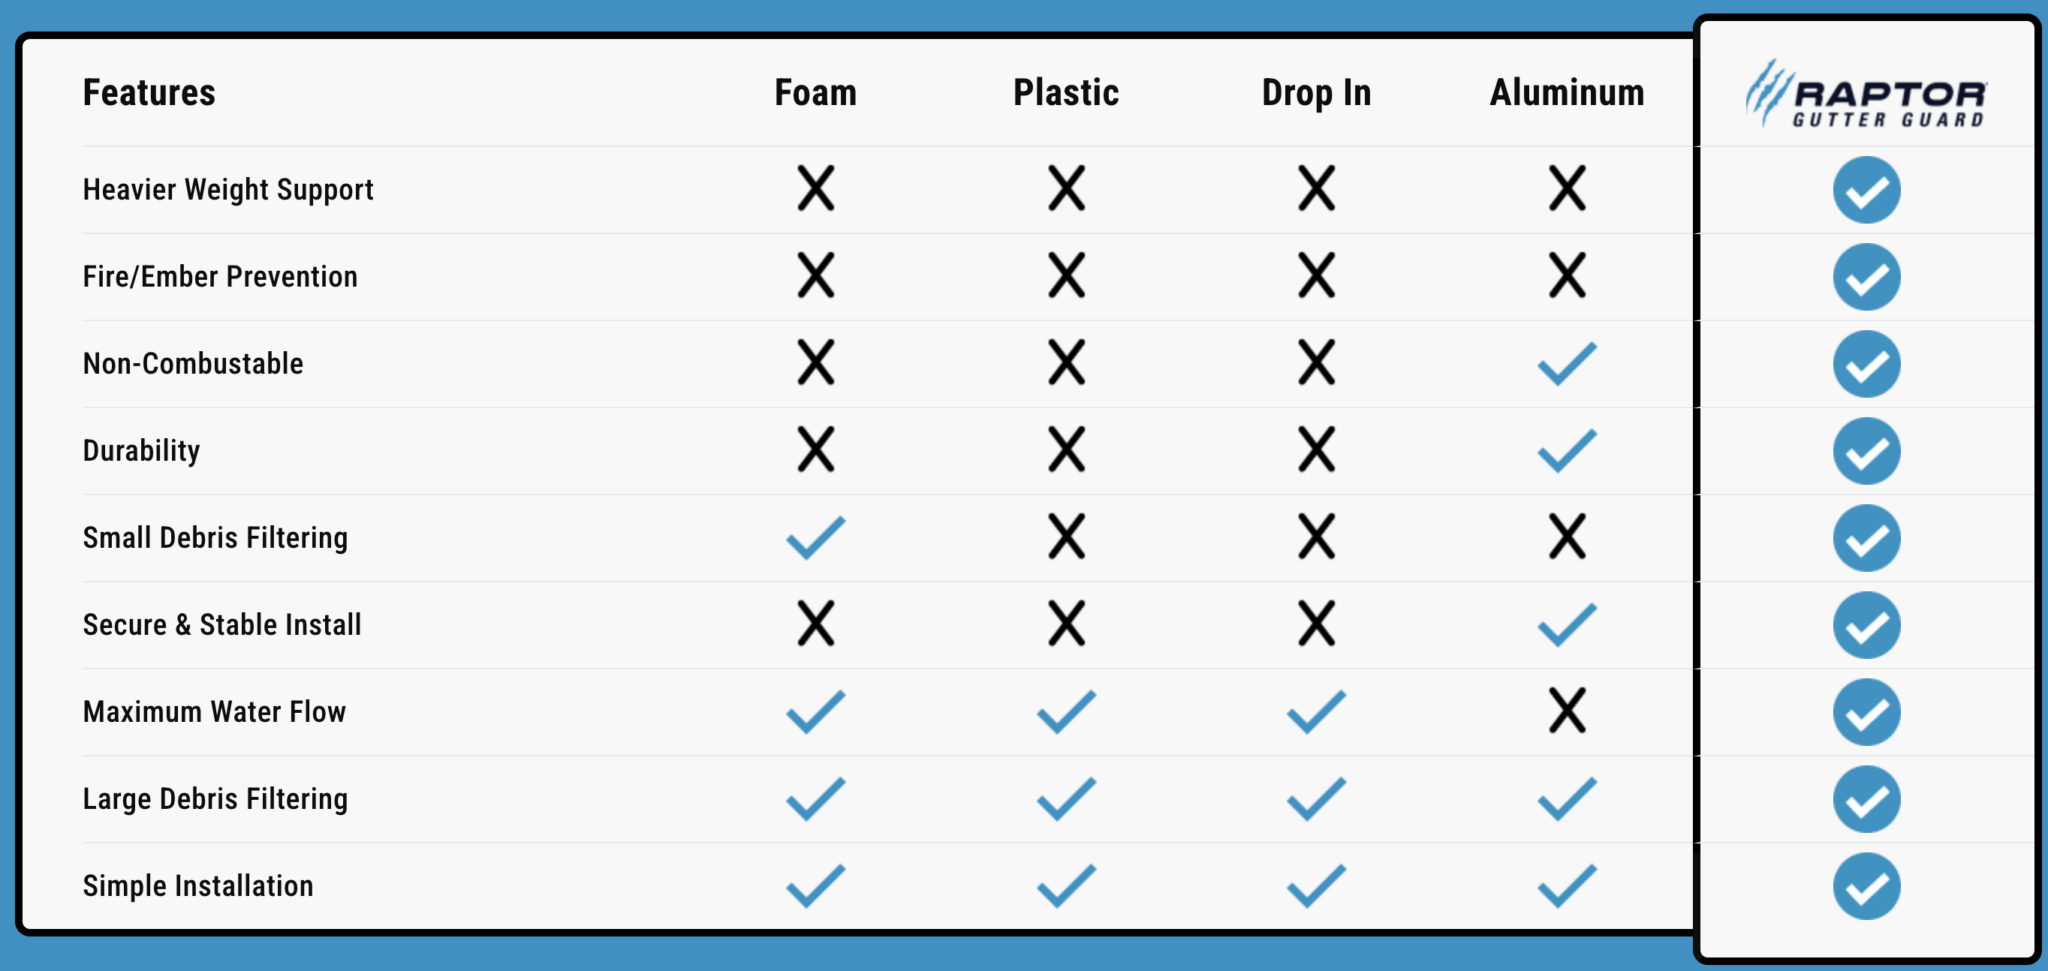
Task: Click Drop In's X for Fire/Ember Prevention
Action: pos(1316,275)
